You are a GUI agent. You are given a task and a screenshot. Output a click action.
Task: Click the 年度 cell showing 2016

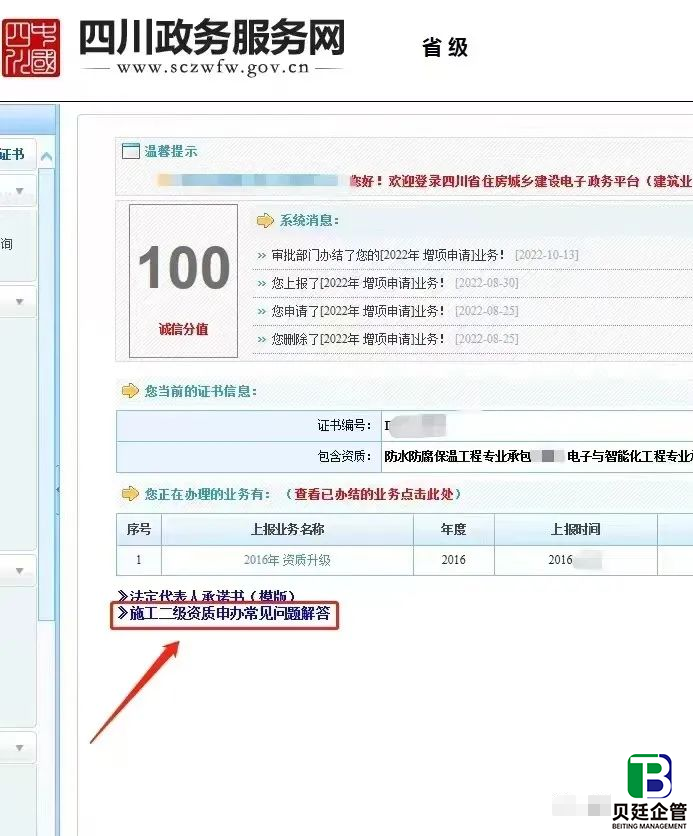tap(454, 560)
